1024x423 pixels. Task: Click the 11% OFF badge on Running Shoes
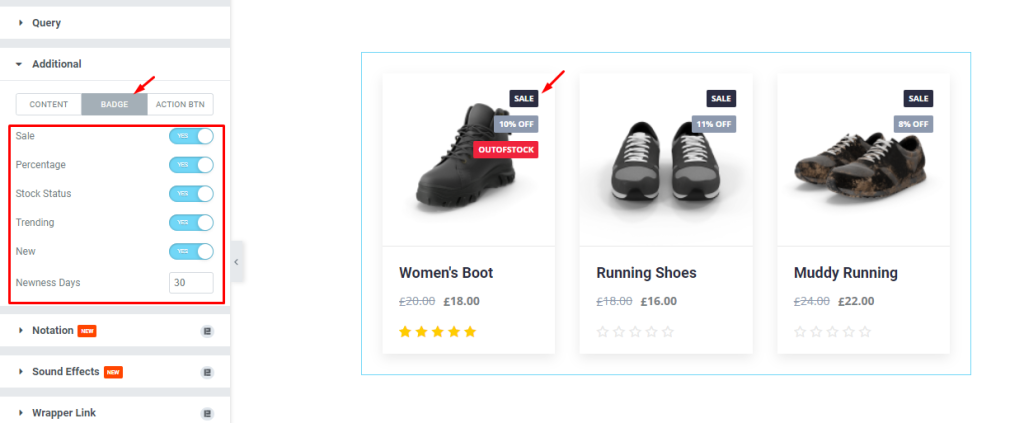tap(714, 124)
